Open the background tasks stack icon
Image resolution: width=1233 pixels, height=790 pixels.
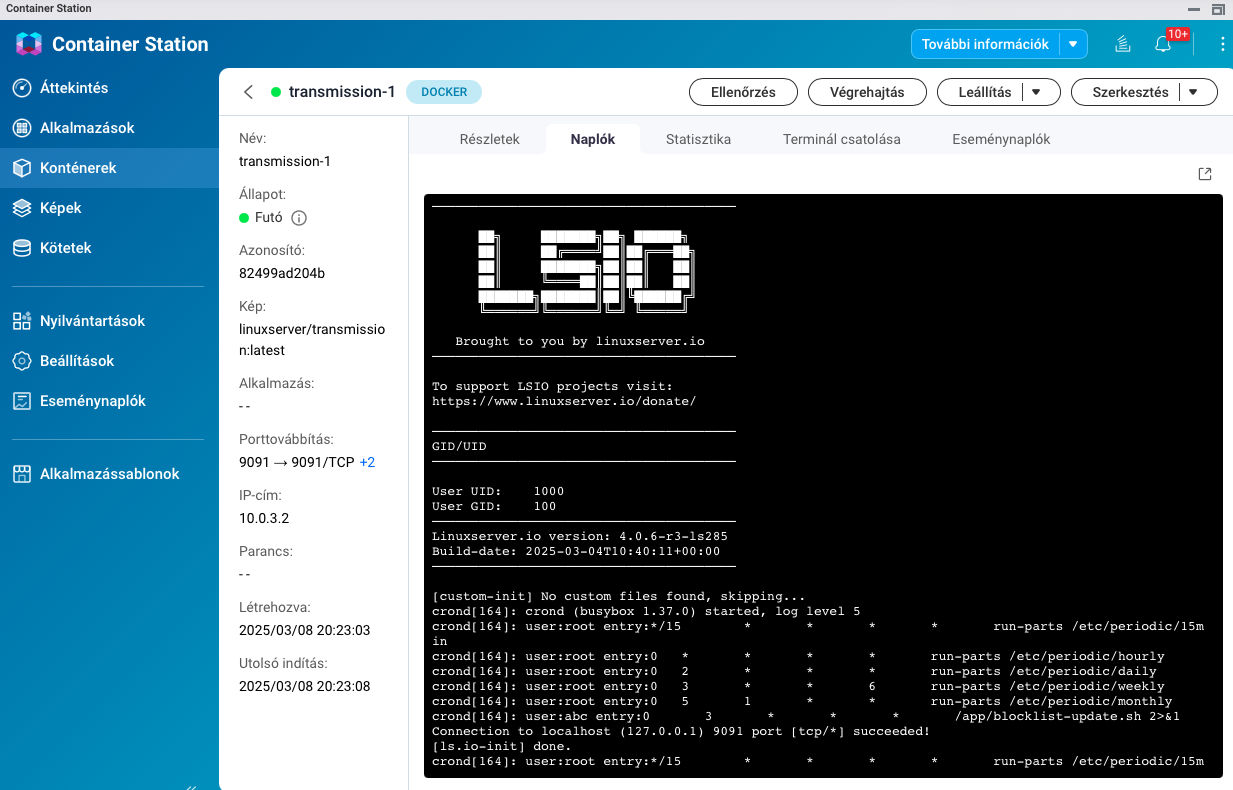(x=1123, y=44)
